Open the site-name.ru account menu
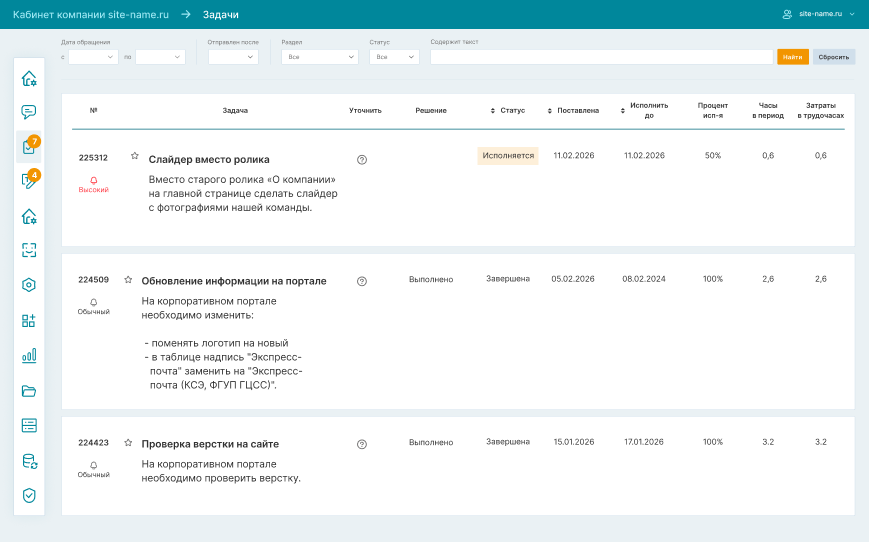Image resolution: width=869 pixels, height=542 pixels. point(818,14)
